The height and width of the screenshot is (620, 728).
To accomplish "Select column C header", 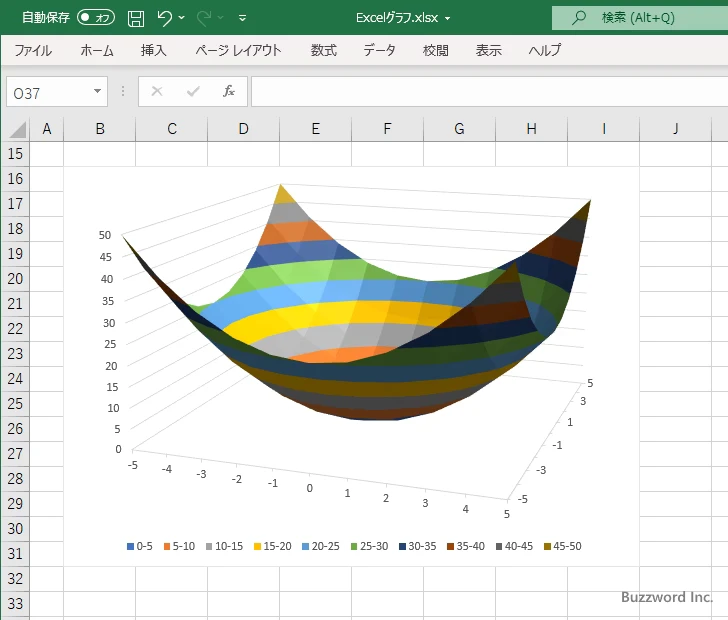I will (172, 129).
